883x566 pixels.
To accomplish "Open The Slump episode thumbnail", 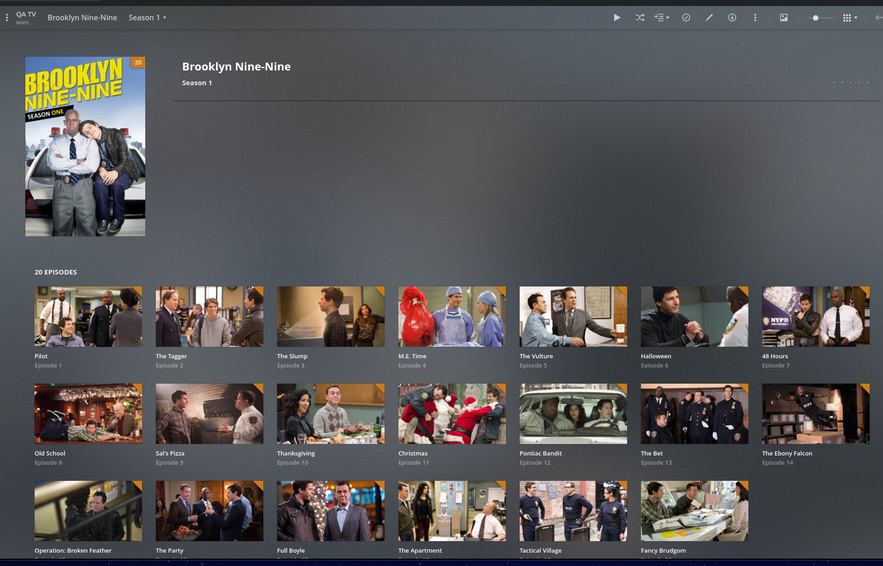I will coord(331,317).
